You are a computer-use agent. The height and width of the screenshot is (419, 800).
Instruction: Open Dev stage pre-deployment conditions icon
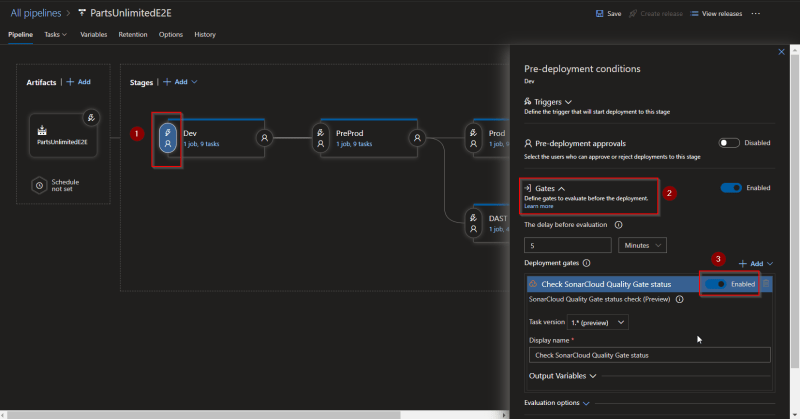168,138
